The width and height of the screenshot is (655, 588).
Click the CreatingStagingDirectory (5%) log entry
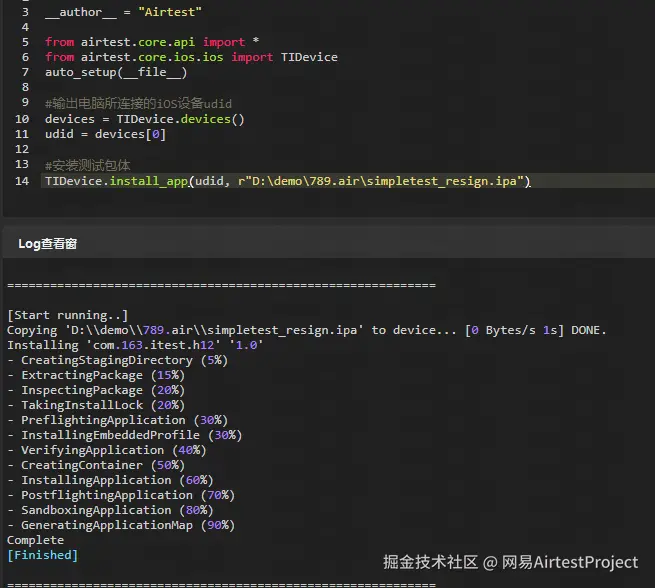118,360
